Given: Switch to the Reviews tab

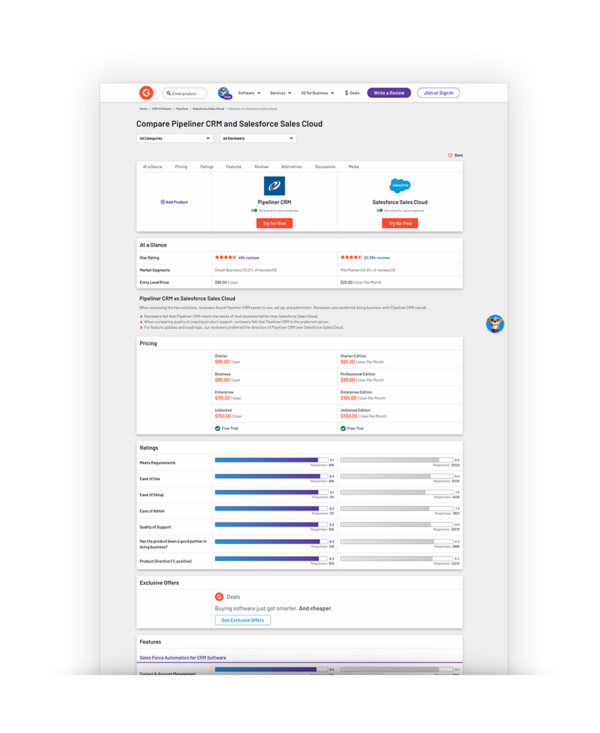Looking at the screenshot, I should pos(261,167).
